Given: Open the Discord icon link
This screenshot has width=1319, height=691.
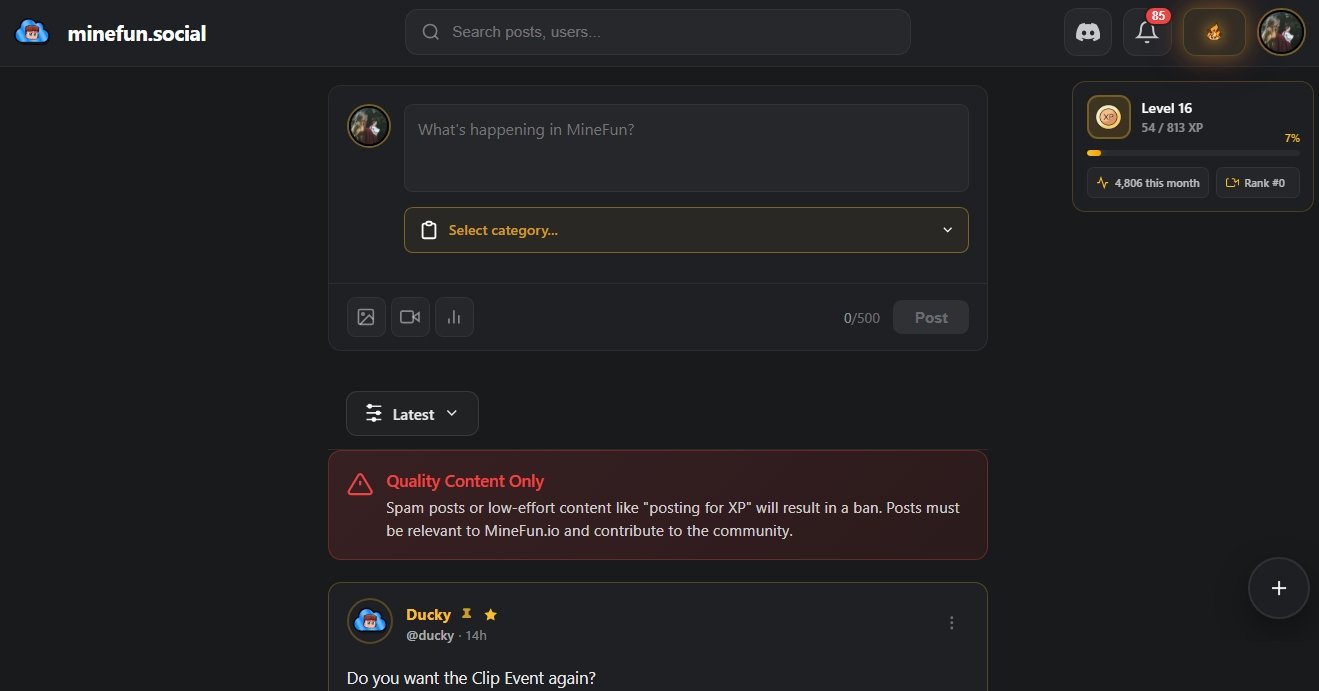Looking at the screenshot, I should [x=1088, y=32].
